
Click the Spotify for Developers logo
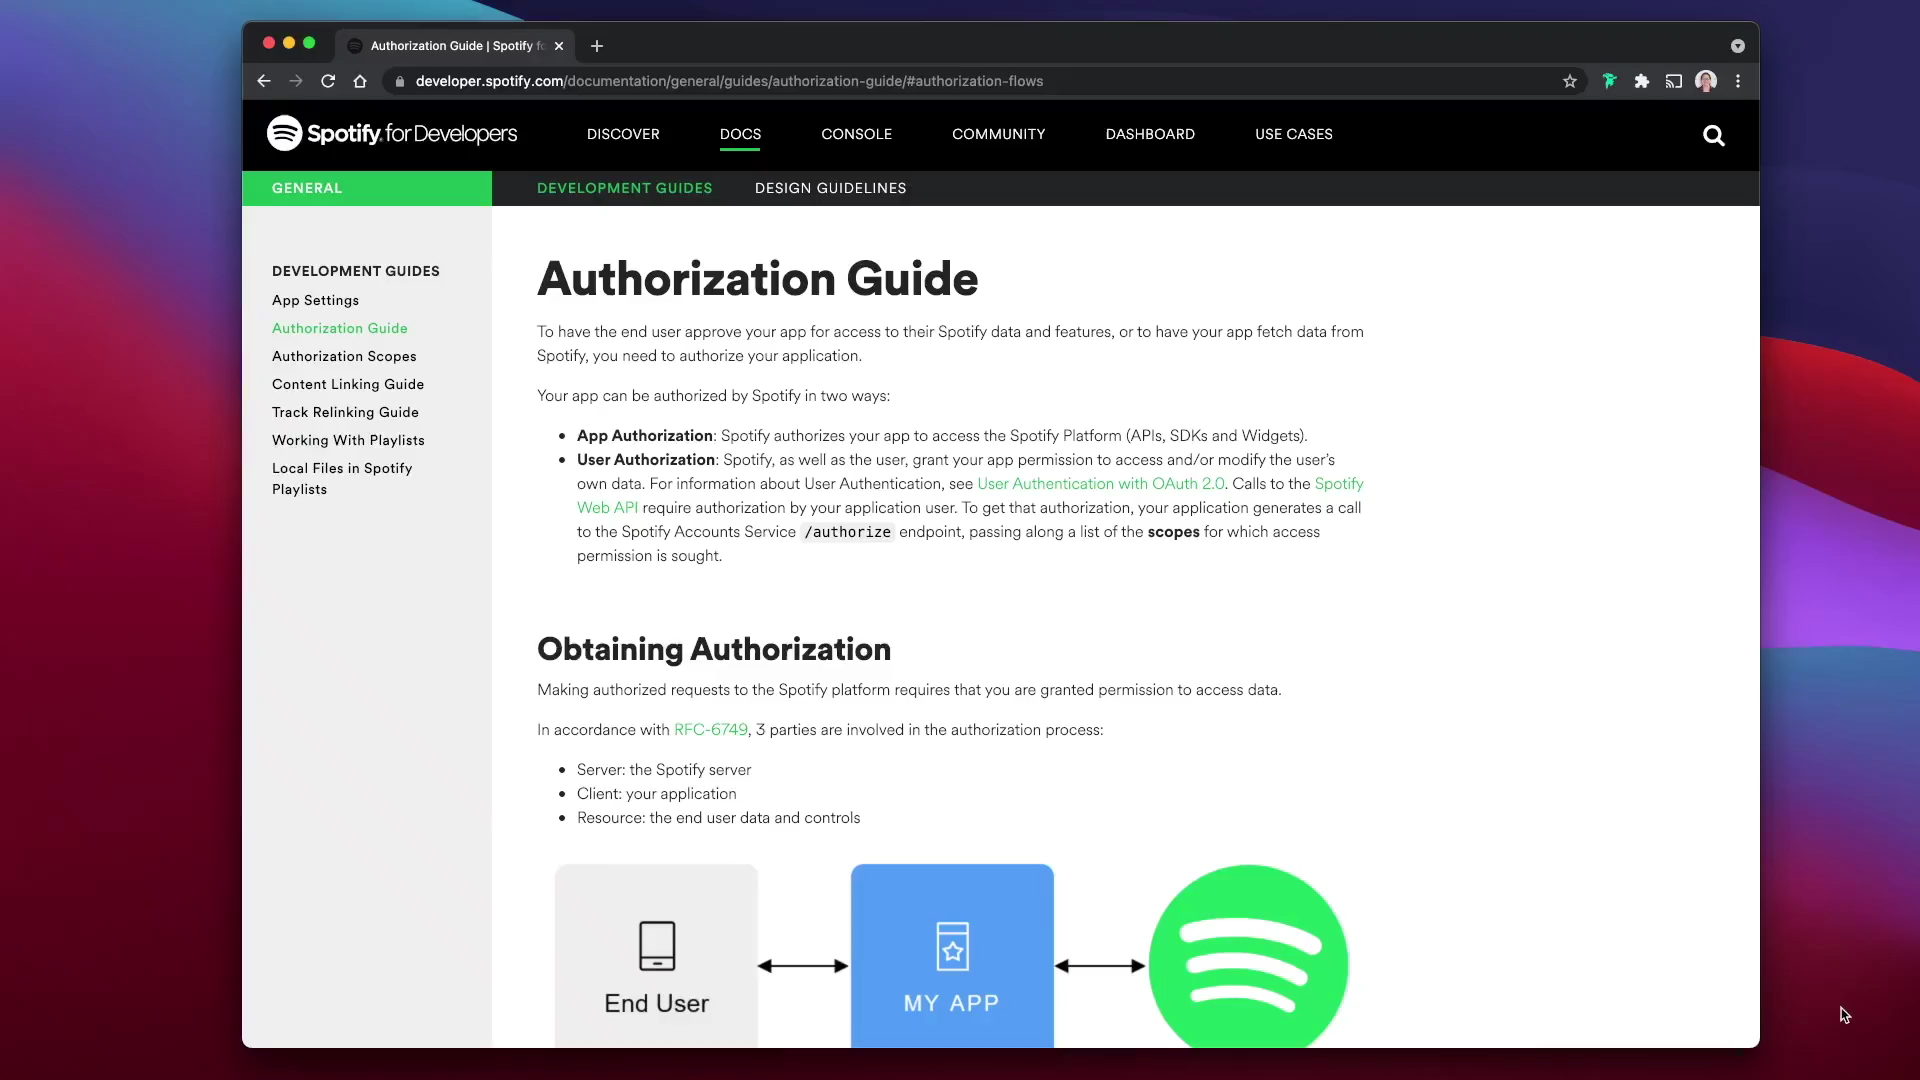coord(392,133)
